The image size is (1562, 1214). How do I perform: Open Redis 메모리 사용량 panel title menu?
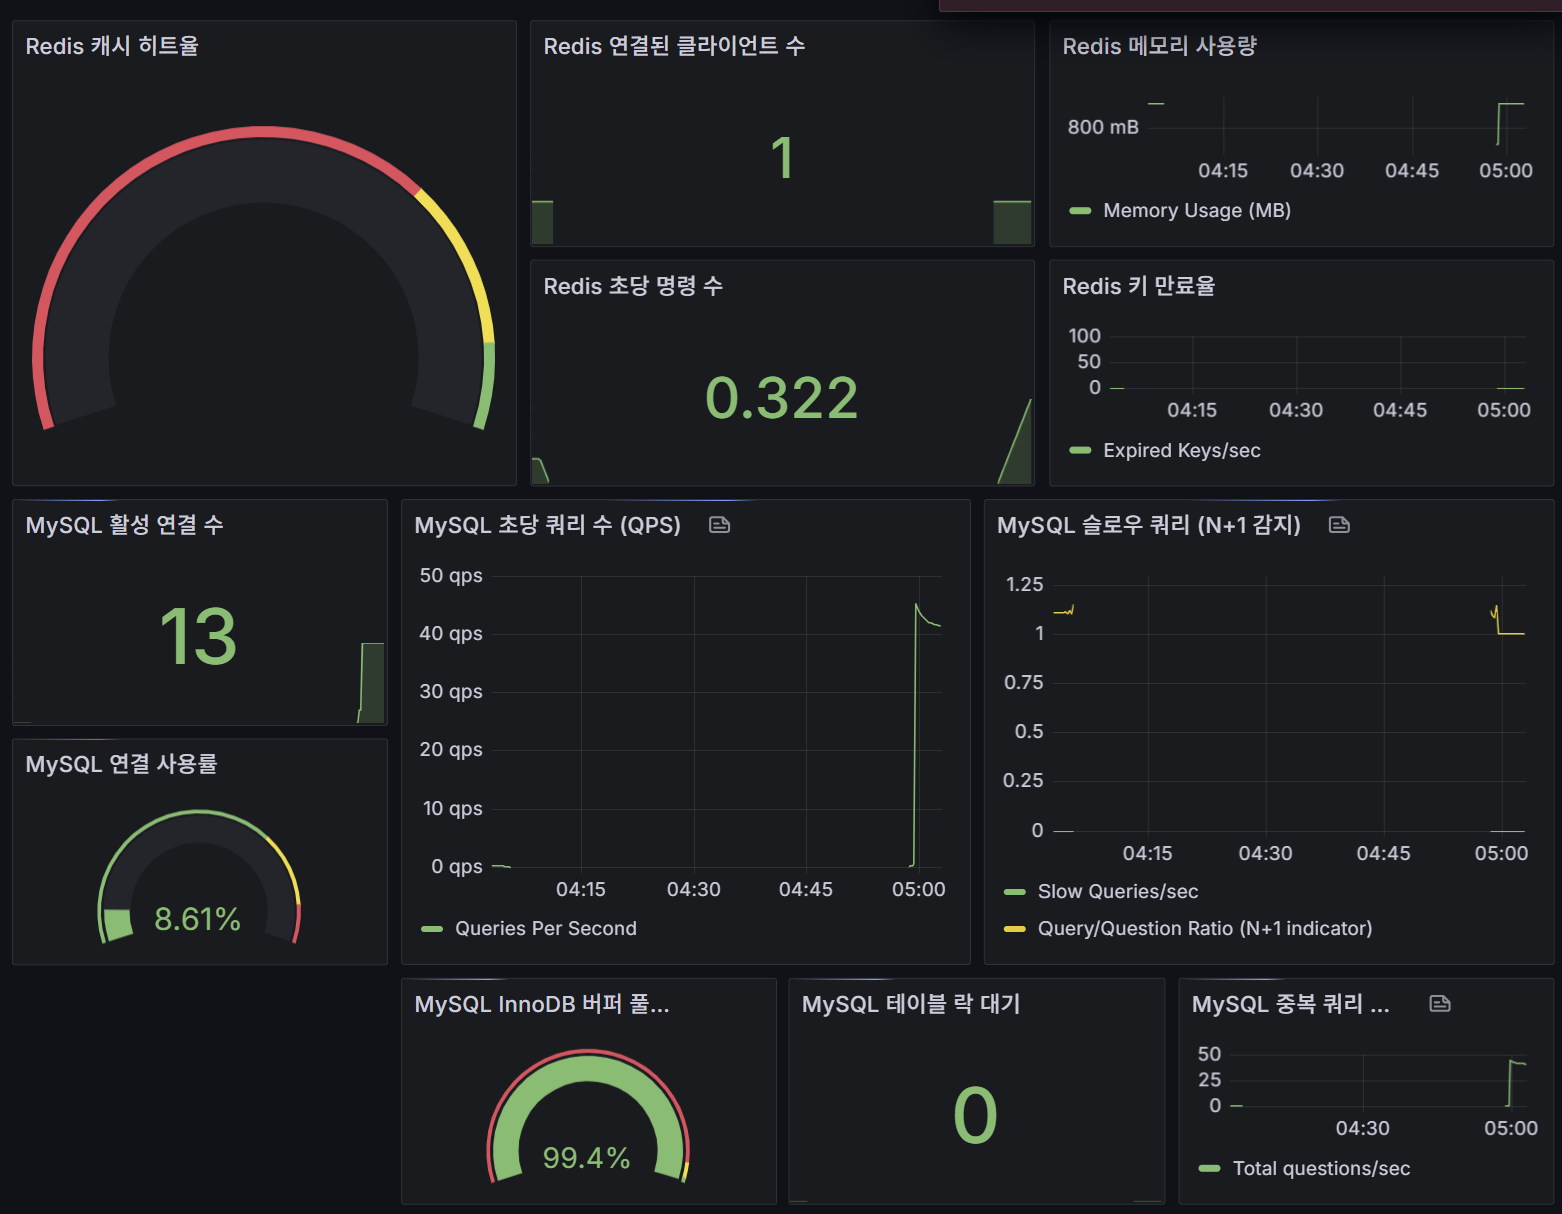[x=1158, y=46]
